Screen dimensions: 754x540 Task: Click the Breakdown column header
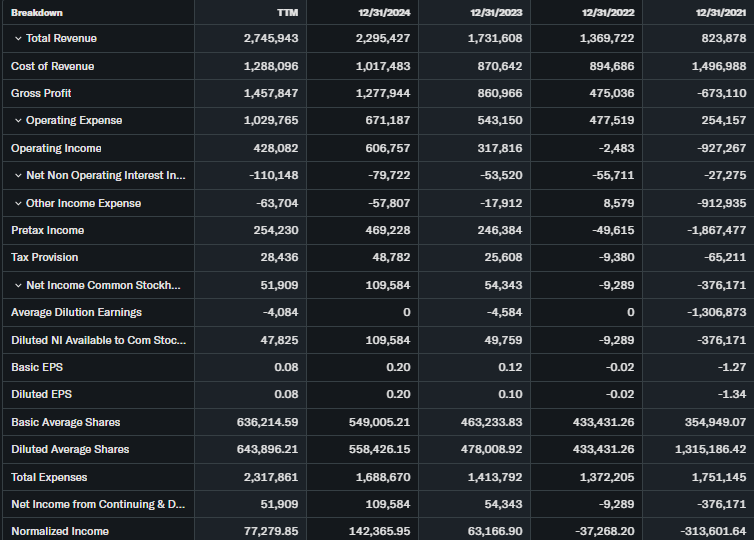pos(36,12)
